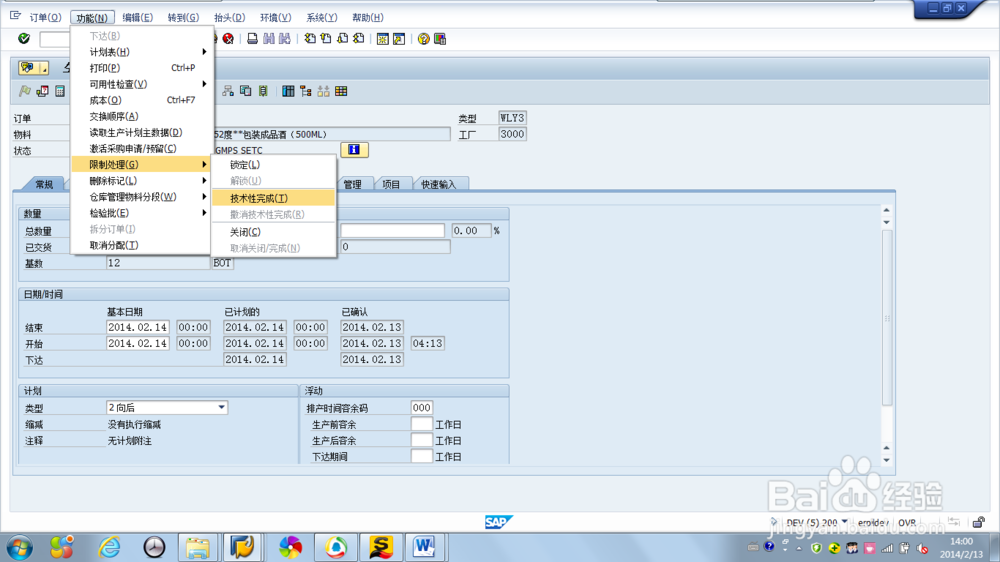Open the 抬头(D) menu
Screen dimensions: 1000x562
(x=229, y=17)
